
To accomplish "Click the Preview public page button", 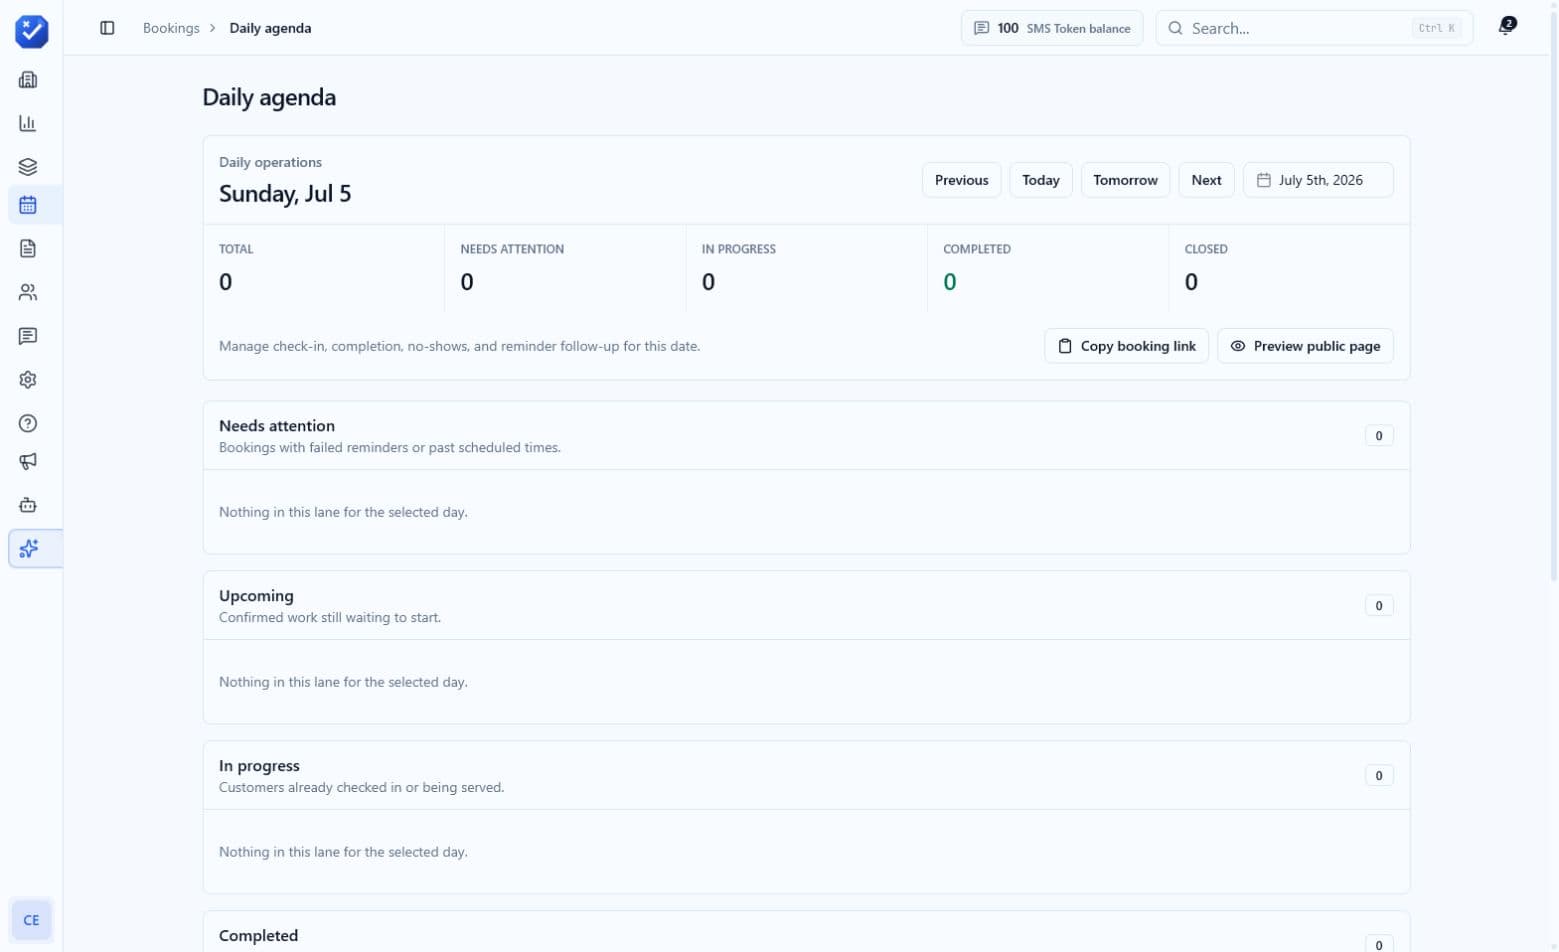I will point(1305,346).
